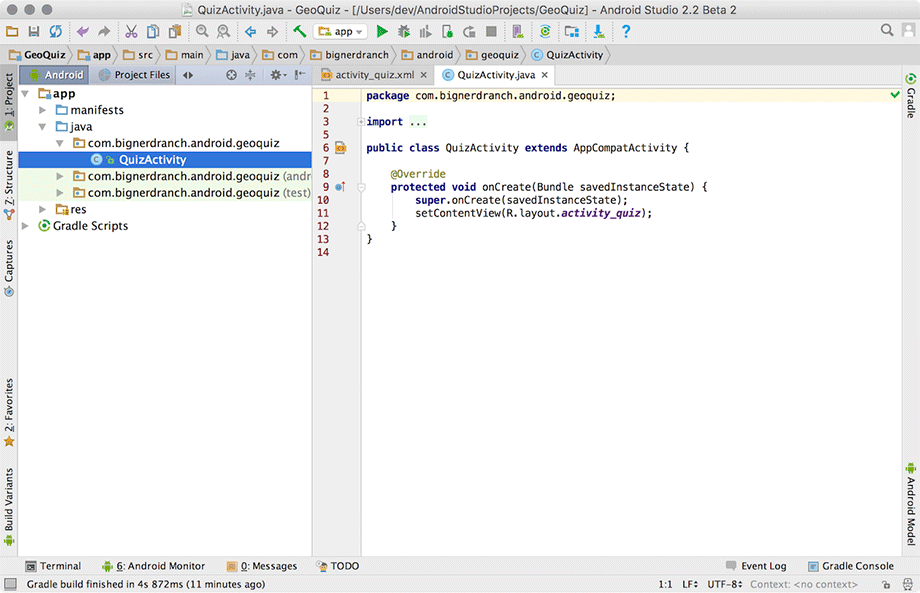920x593 pixels.
Task: Navigate back with the left arrow icon
Action: (x=251, y=32)
